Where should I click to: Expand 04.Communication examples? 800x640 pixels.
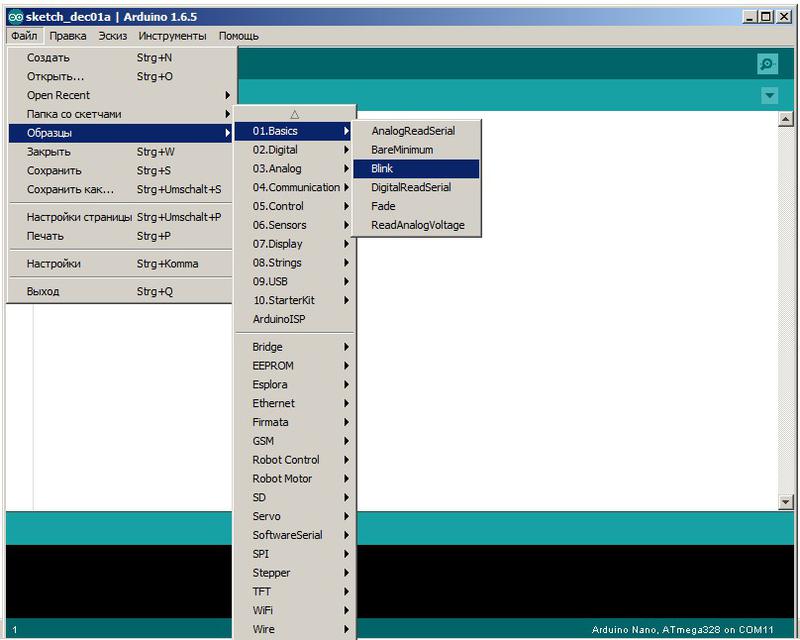[x=294, y=188]
